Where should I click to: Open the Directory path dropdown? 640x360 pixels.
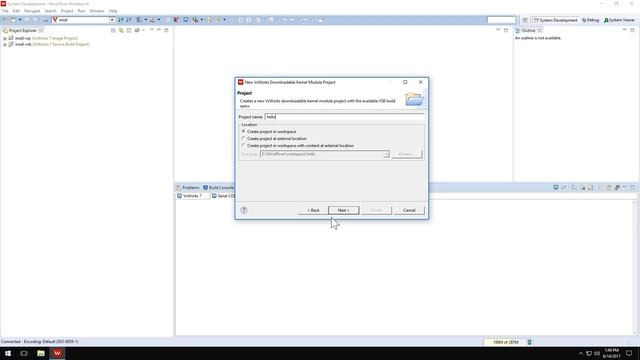pos(386,154)
